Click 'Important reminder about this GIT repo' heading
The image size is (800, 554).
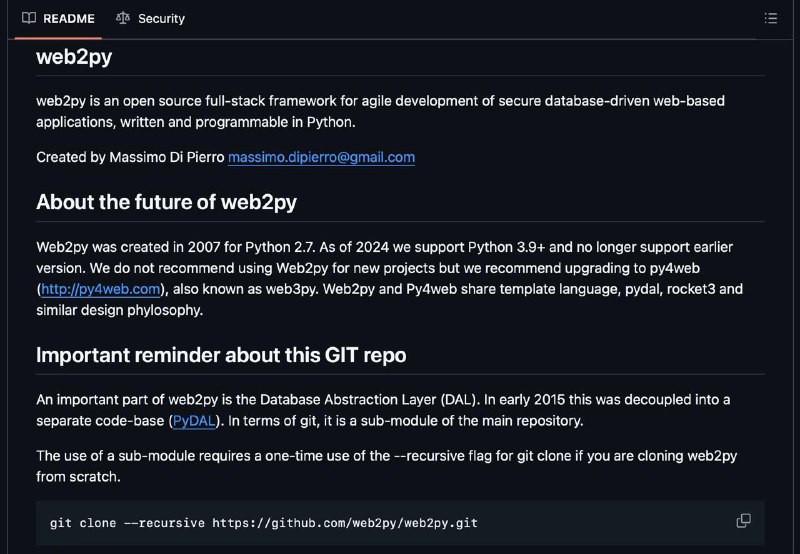click(x=221, y=355)
